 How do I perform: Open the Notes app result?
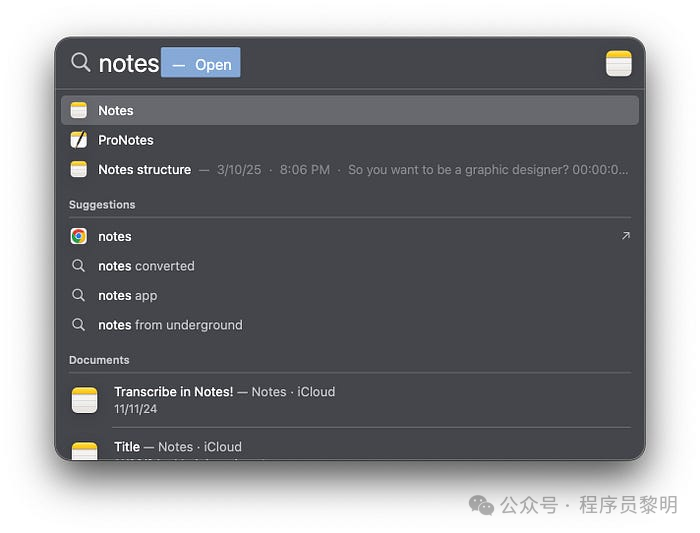(x=350, y=110)
